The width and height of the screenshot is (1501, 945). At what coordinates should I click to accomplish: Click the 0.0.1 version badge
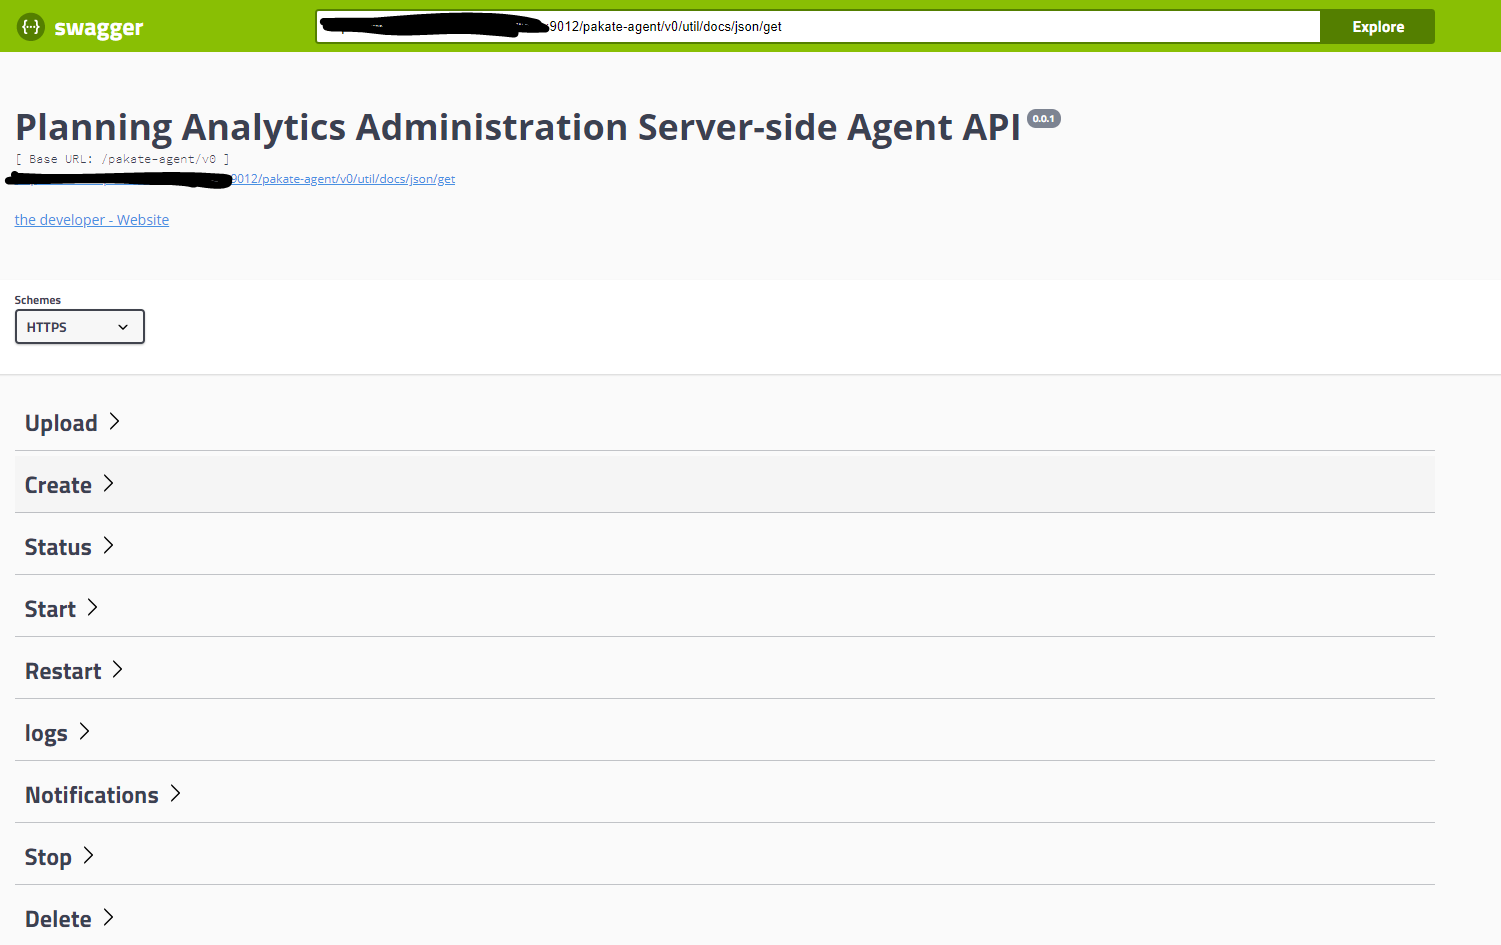tap(1044, 118)
